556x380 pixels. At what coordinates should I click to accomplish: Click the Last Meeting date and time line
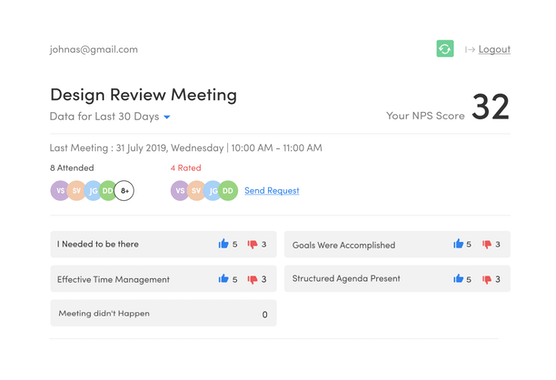coord(186,148)
